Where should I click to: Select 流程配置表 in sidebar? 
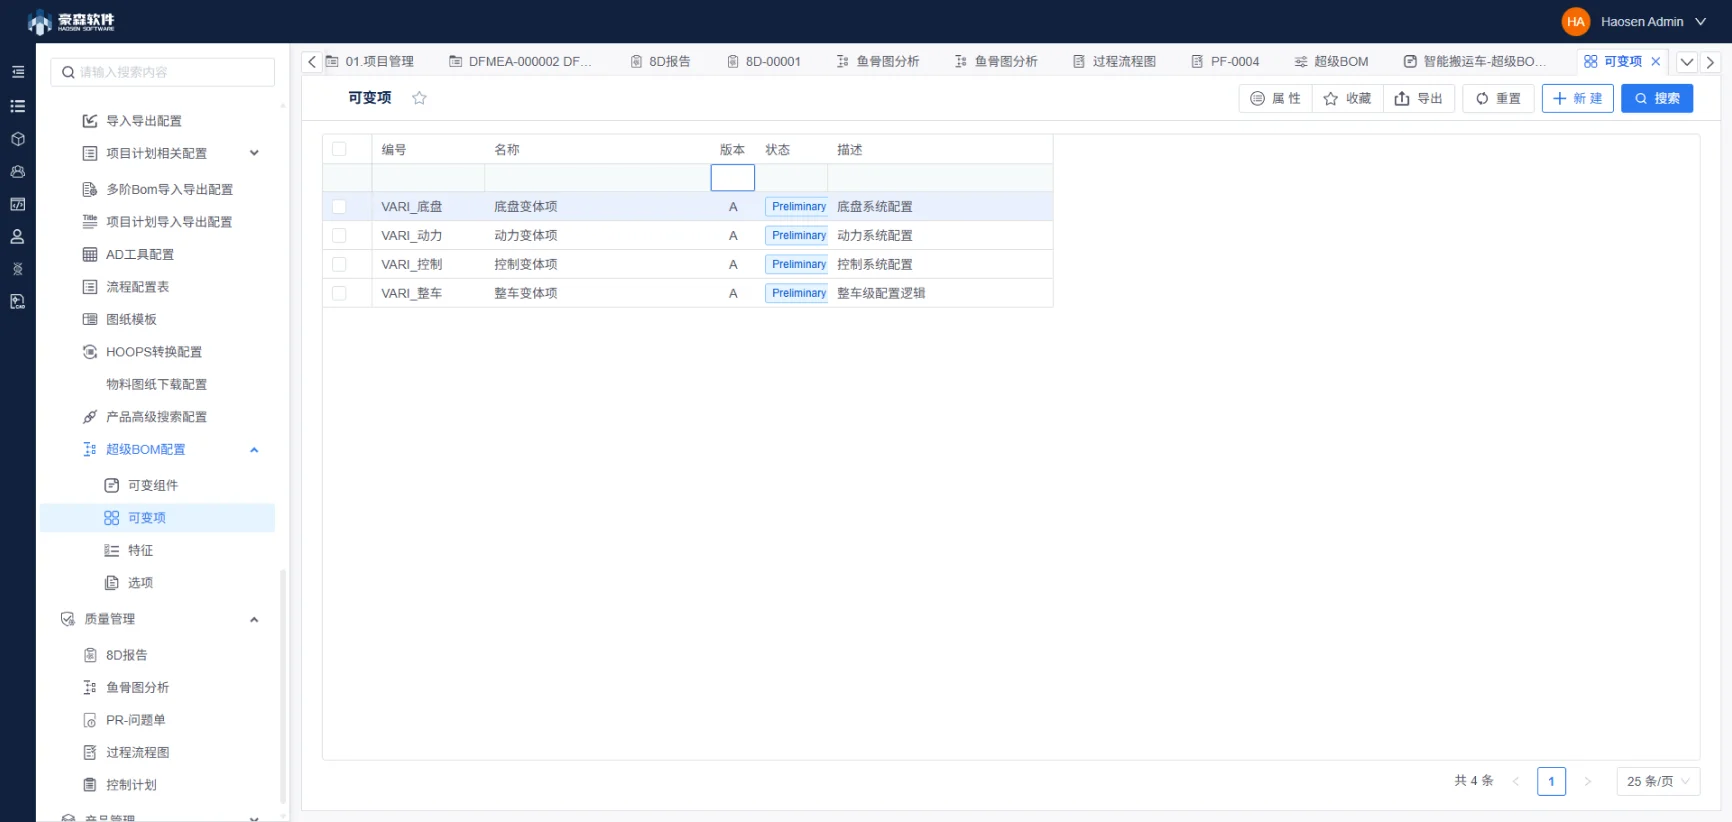138,287
